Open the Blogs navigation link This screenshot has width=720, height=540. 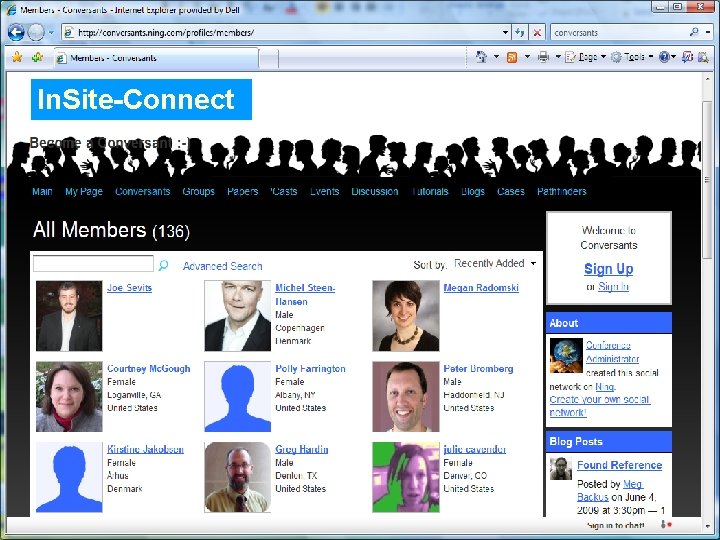tap(473, 191)
